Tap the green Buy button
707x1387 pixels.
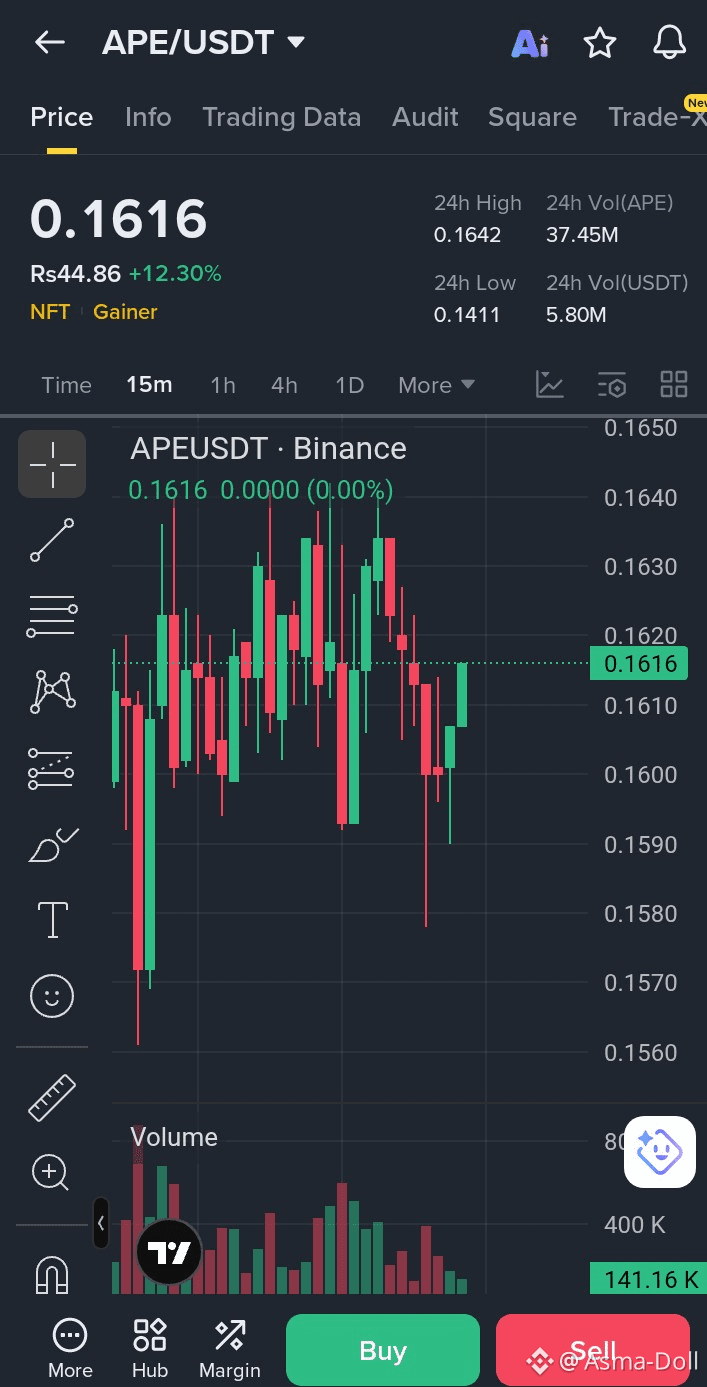point(383,1350)
